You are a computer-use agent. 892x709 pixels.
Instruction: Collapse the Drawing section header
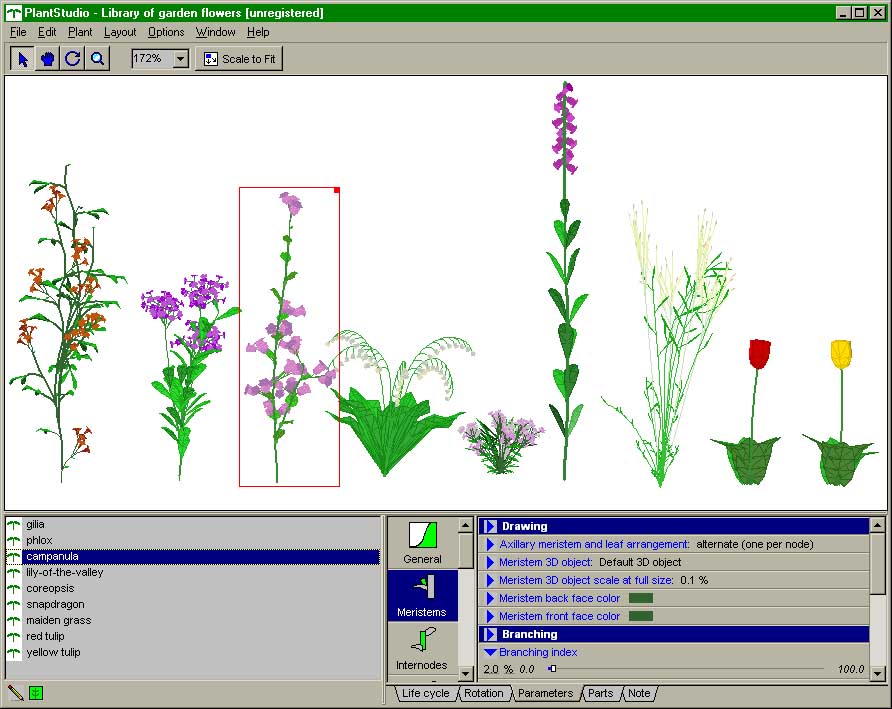[490, 526]
